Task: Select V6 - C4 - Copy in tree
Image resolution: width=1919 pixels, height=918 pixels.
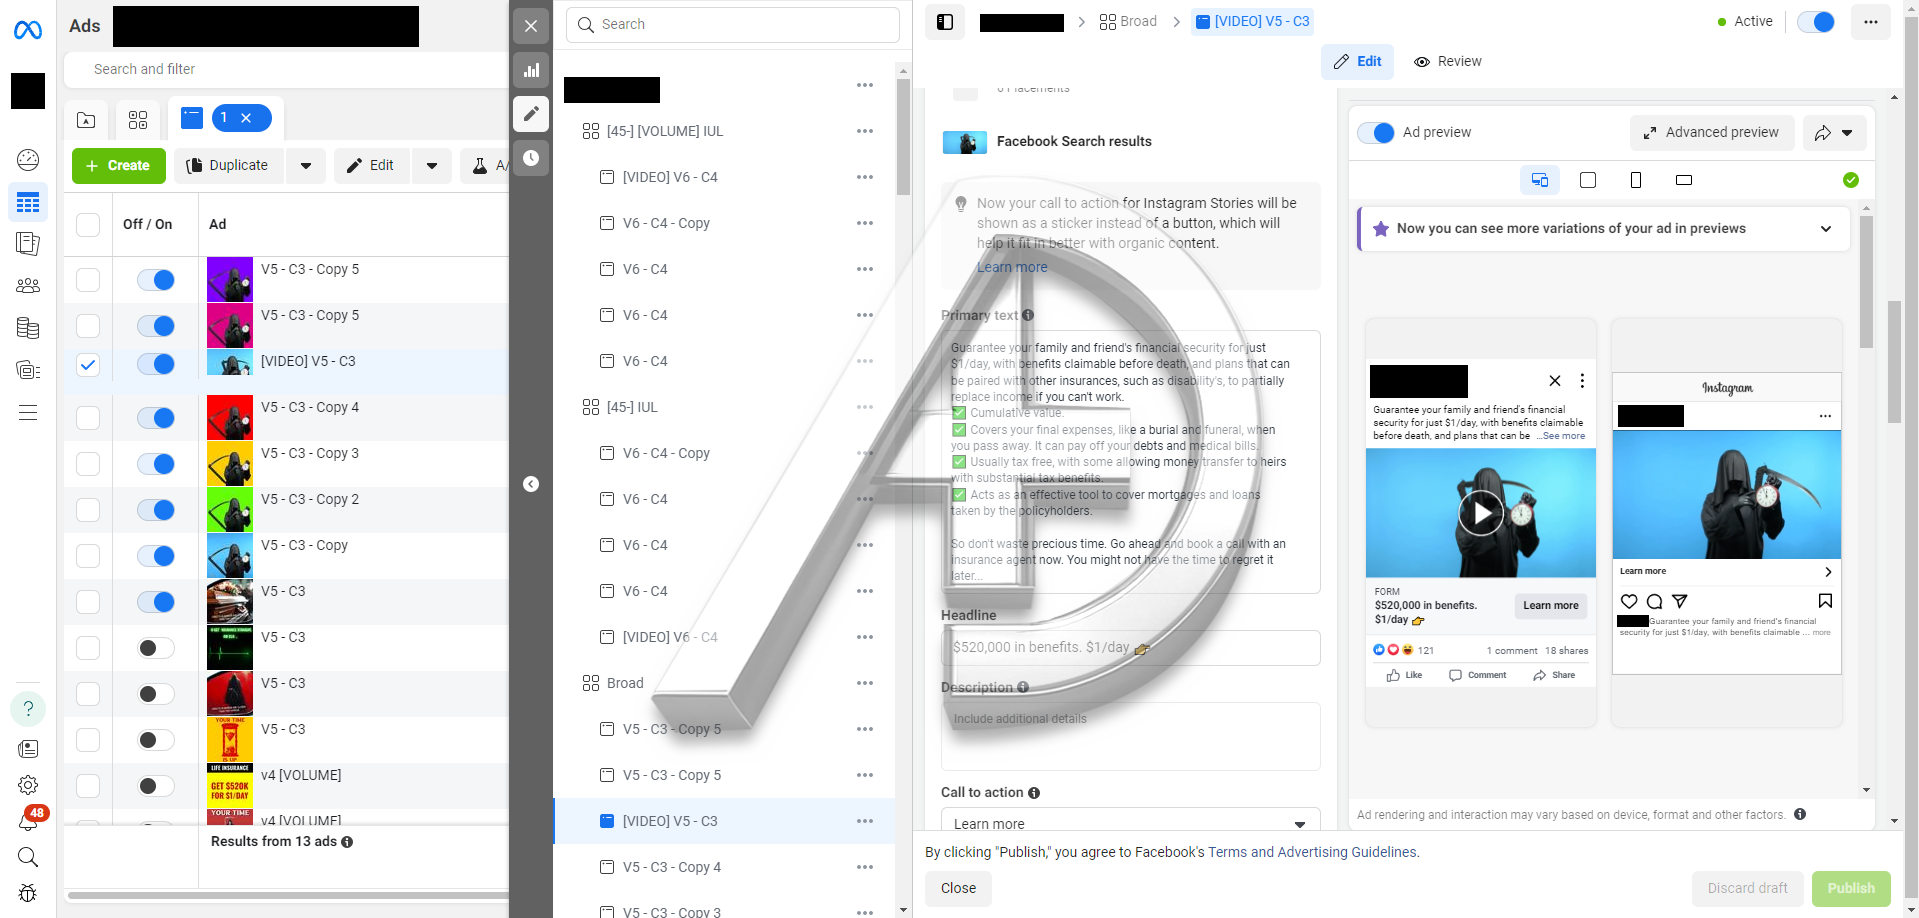Action: (666, 223)
